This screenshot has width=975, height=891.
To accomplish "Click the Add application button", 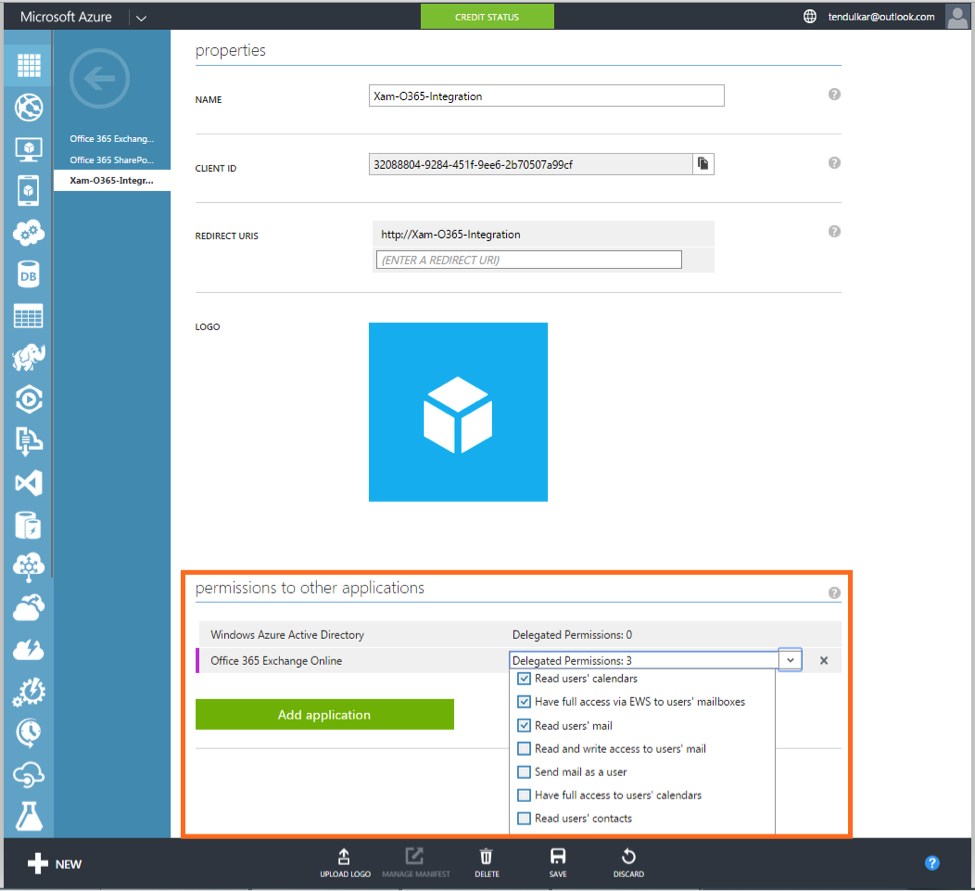I will pos(324,714).
